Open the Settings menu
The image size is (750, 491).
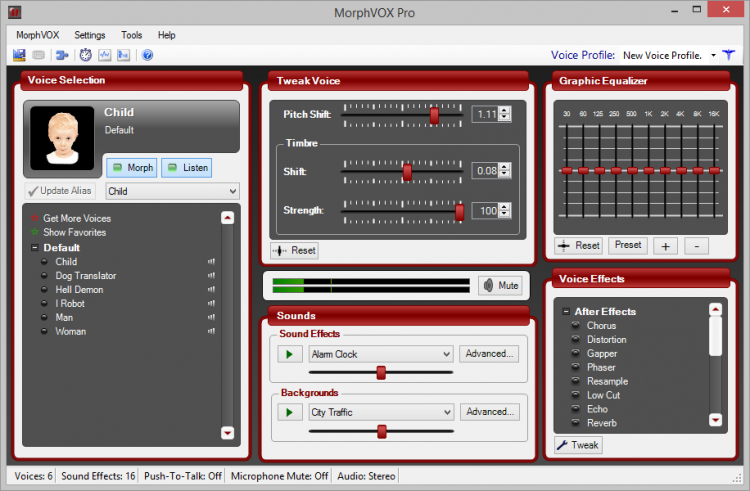click(x=89, y=35)
